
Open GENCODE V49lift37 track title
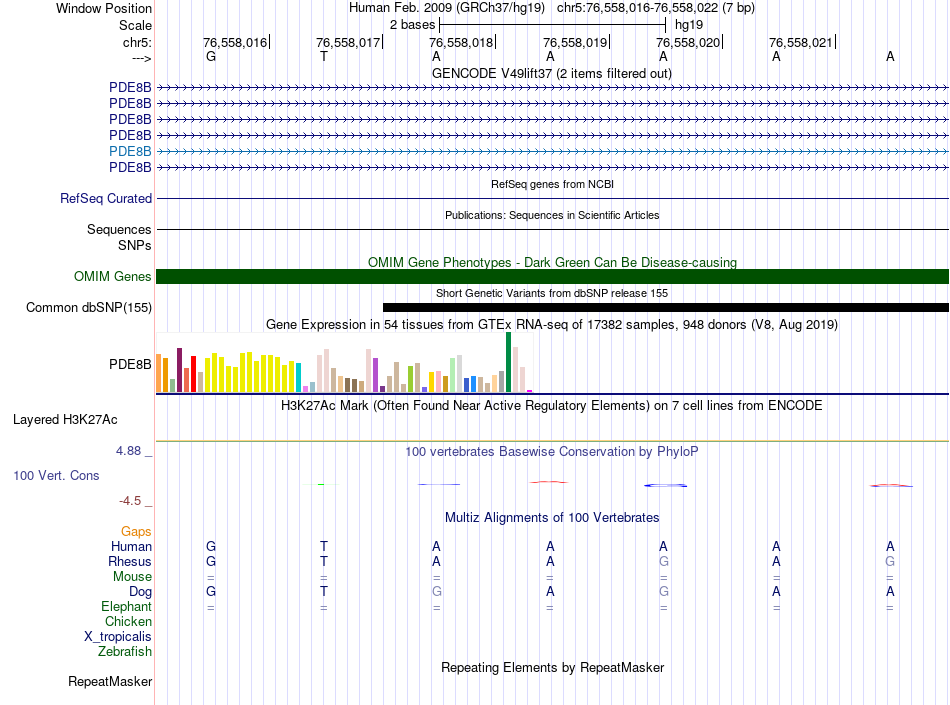(552, 74)
